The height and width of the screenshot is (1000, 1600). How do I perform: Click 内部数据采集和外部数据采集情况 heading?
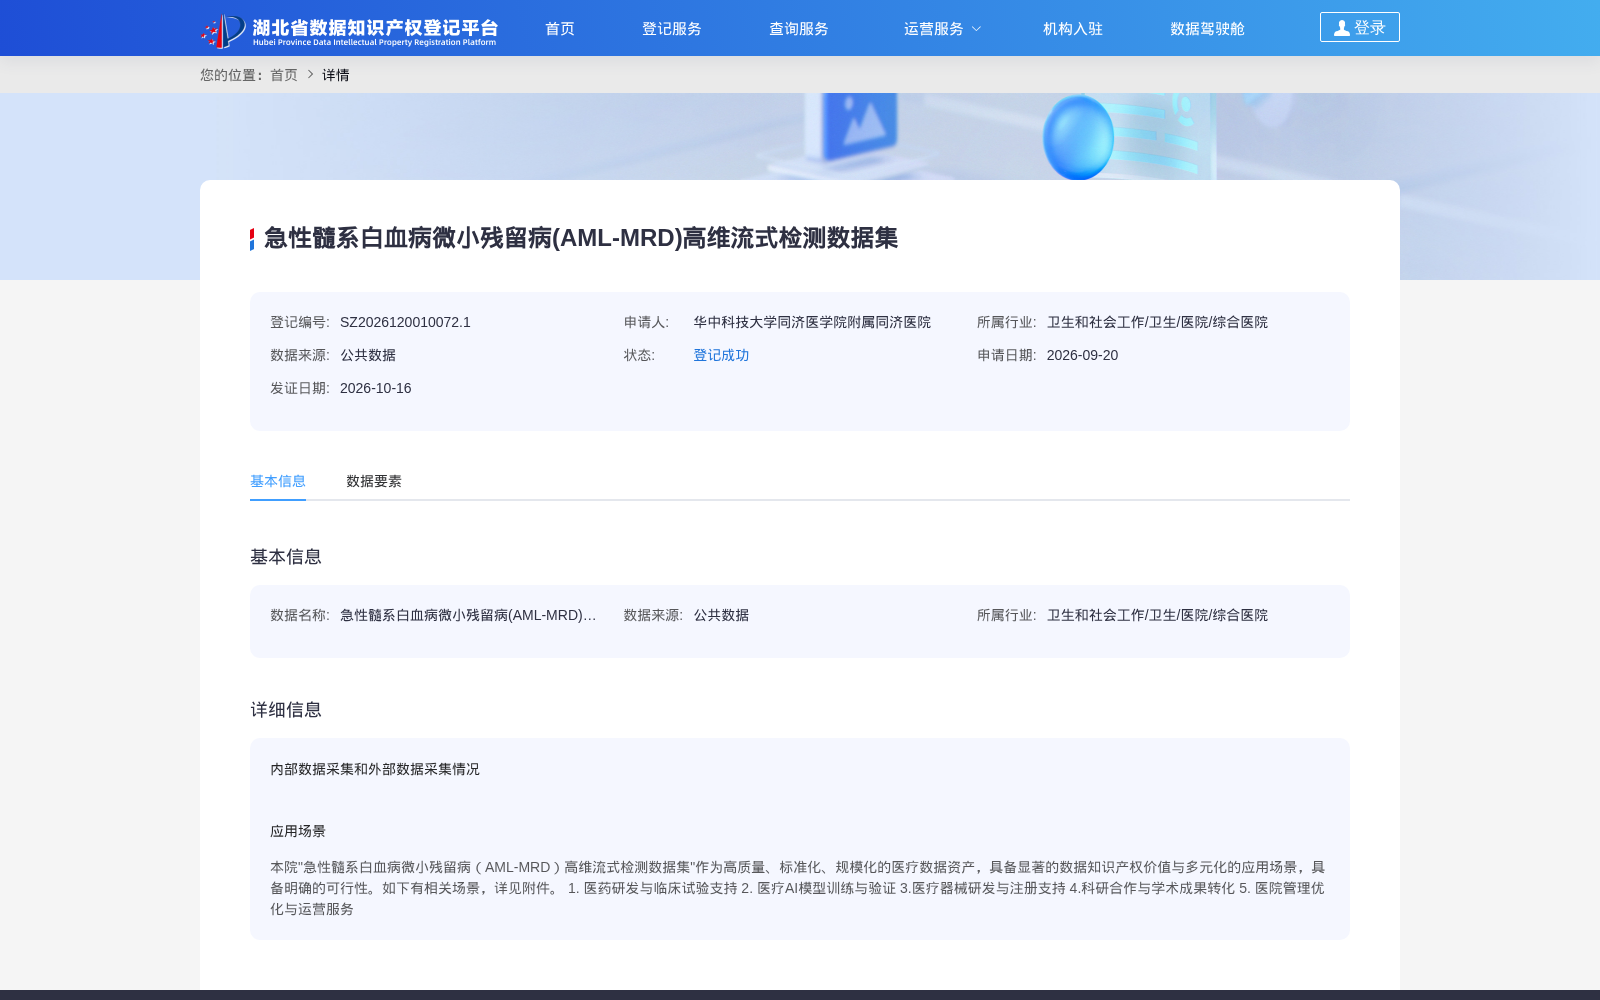(375, 769)
